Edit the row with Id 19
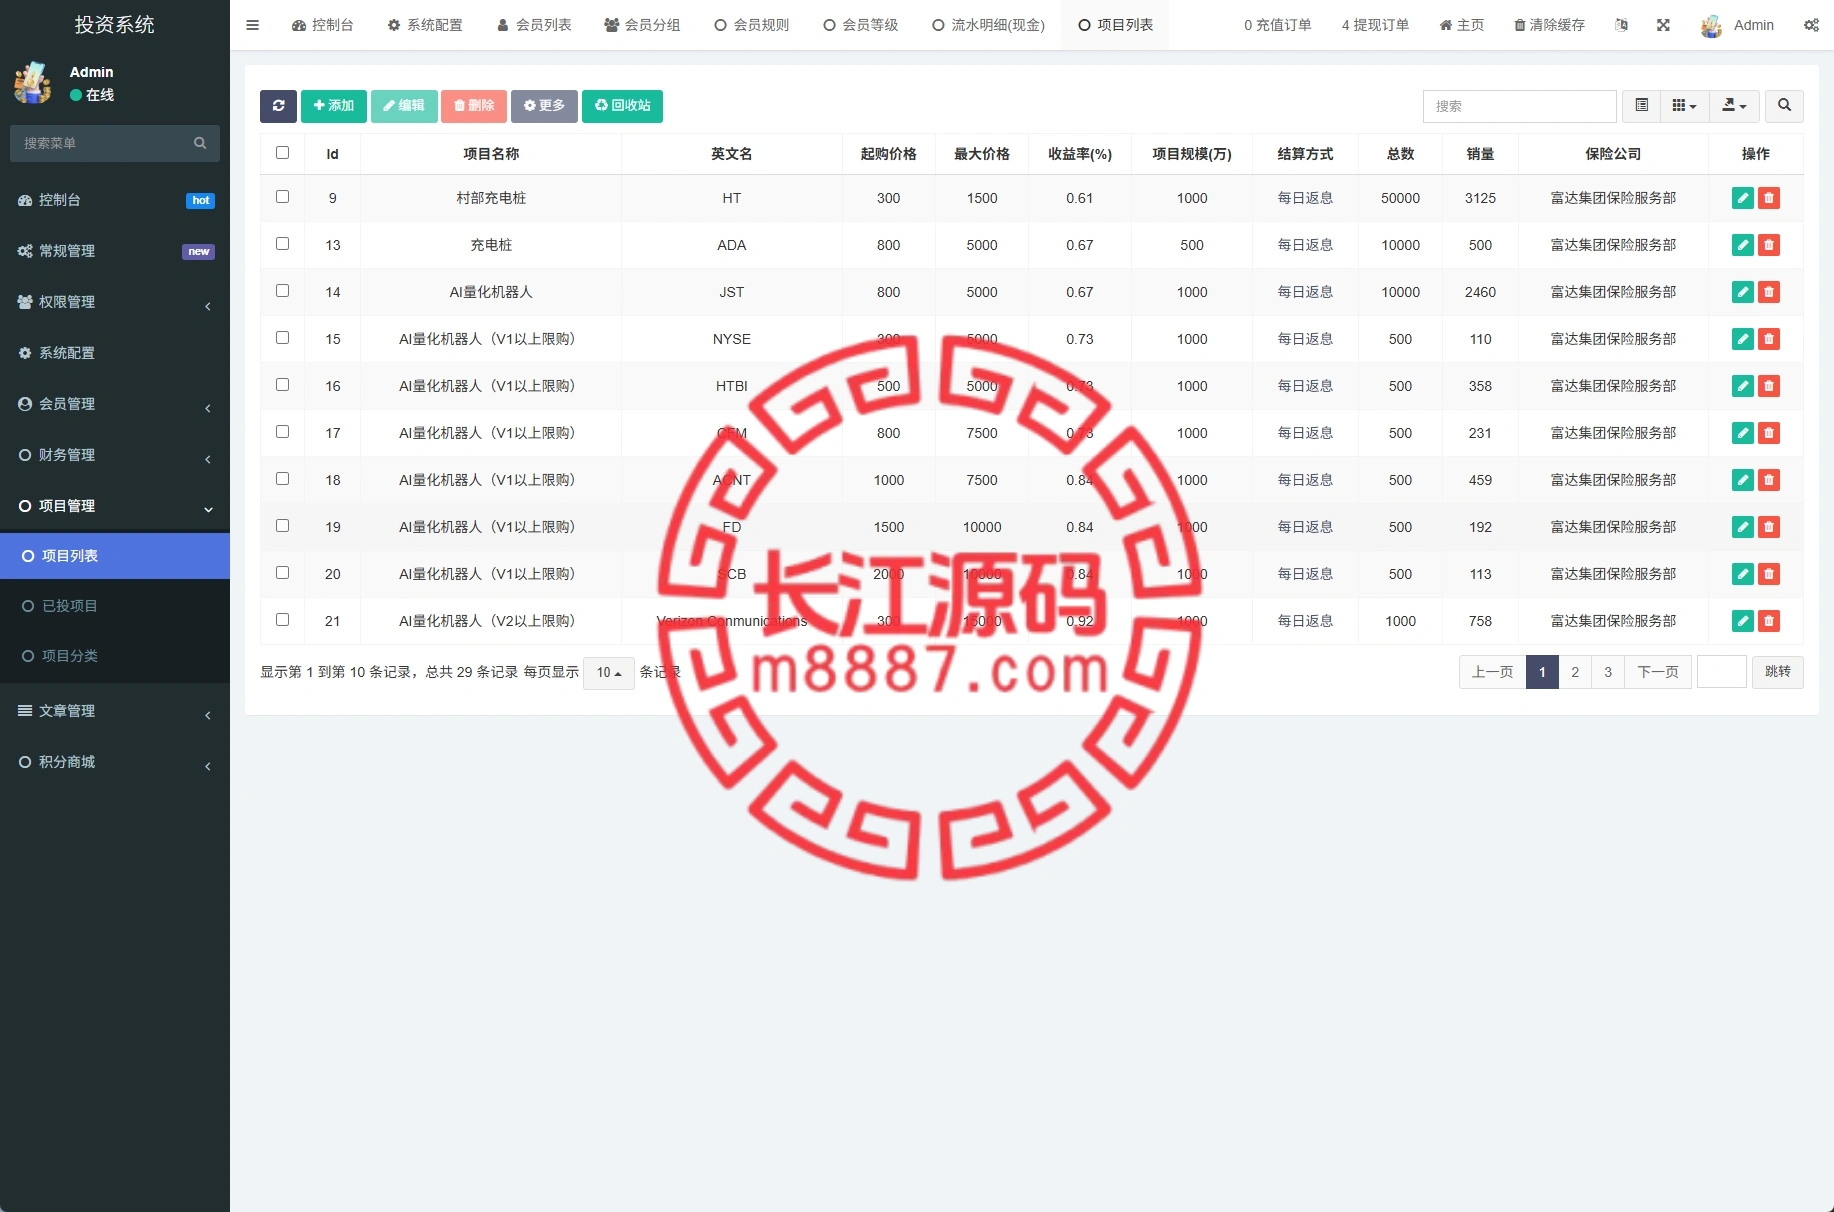Screen dimensions: 1834x1212 tap(1742, 527)
